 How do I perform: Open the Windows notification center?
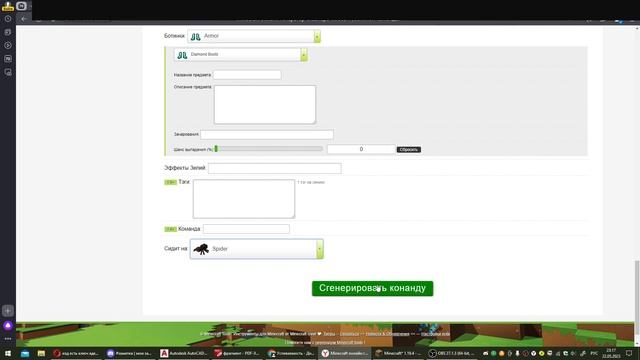pos(629,353)
